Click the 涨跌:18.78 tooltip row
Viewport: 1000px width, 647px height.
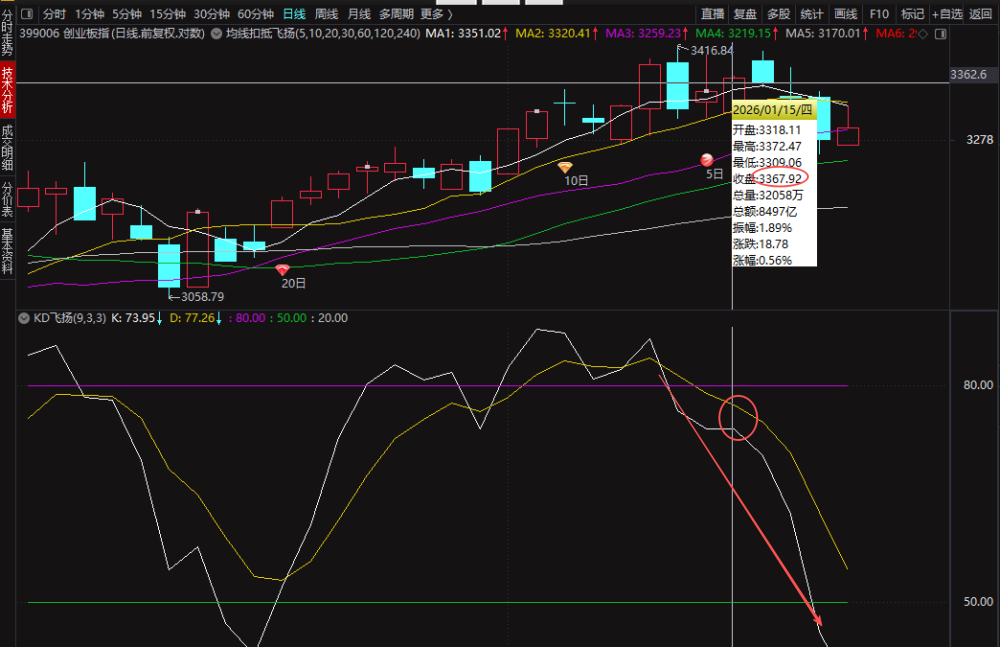(760, 244)
